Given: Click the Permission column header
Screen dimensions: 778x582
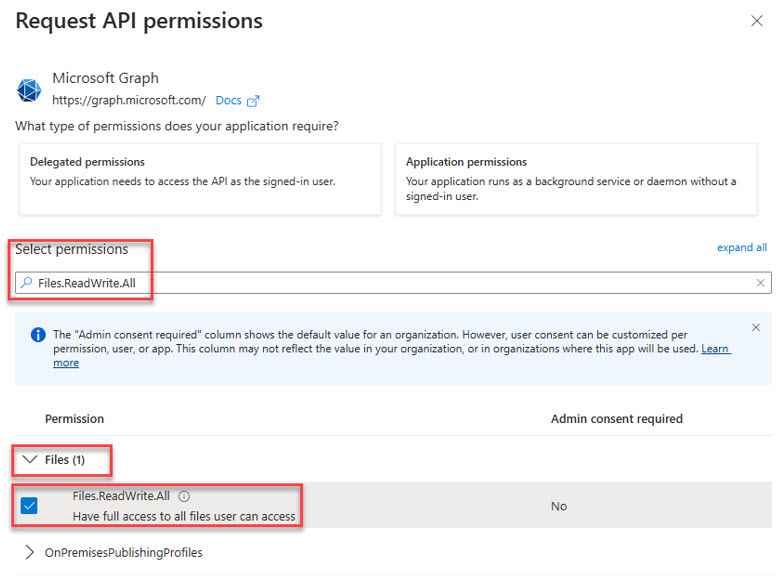Looking at the screenshot, I should [x=74, y=419].
